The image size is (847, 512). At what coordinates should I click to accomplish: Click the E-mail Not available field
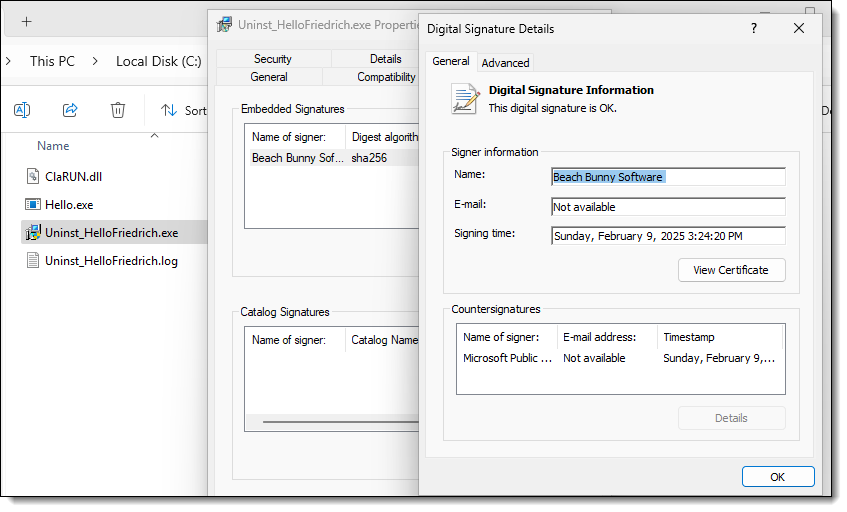tap(668, 207)
